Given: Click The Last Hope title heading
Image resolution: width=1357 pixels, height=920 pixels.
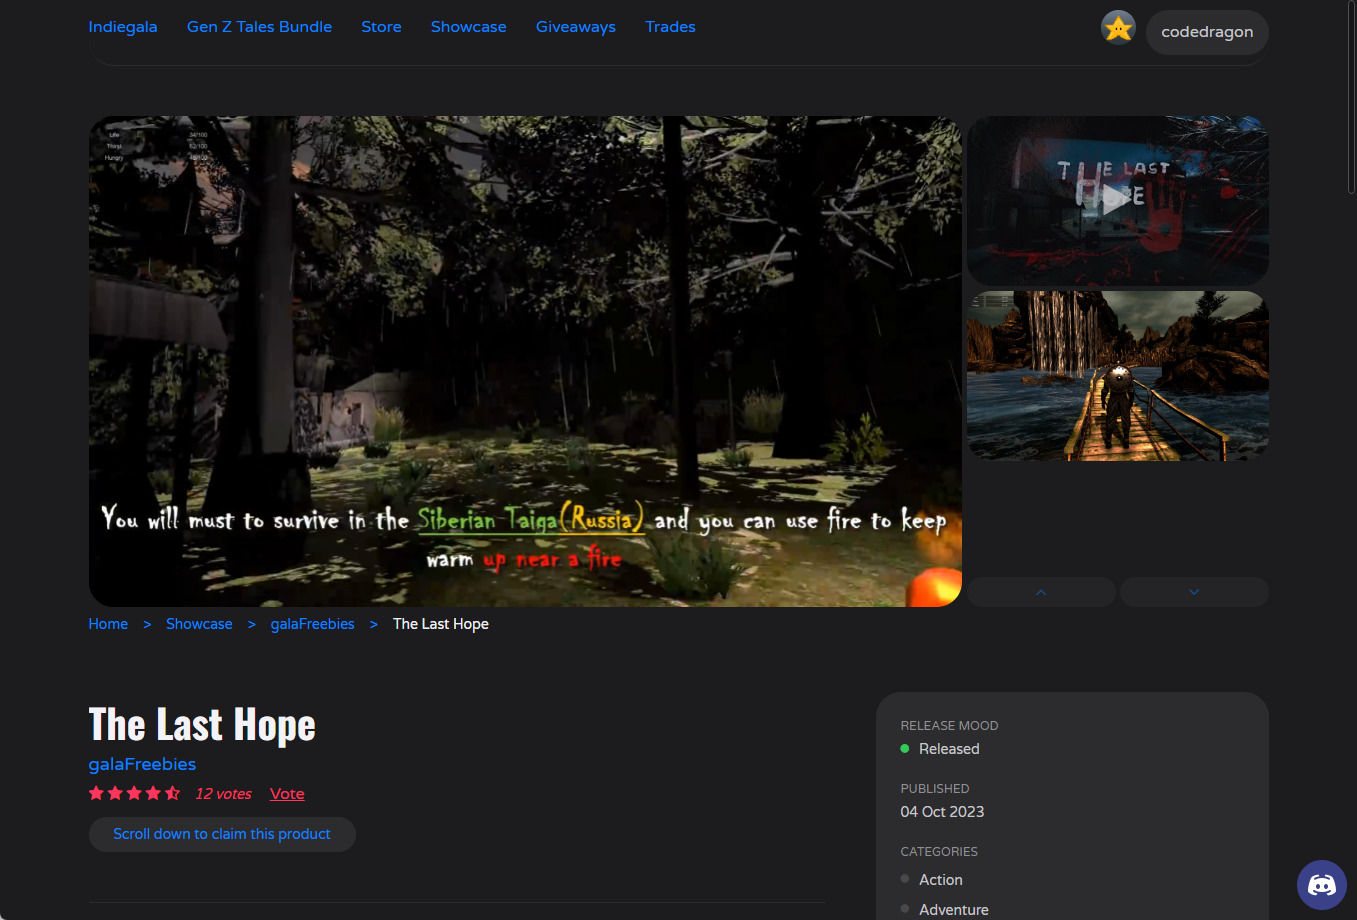Looking at the screenshot, I should click(202, 725).
